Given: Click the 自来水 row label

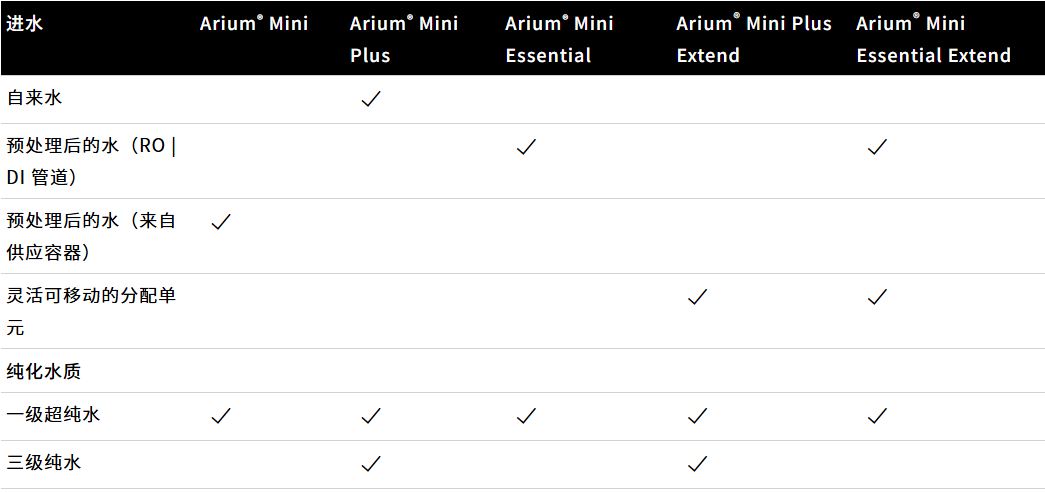Looking at the screenshot, I should (34, 100).
